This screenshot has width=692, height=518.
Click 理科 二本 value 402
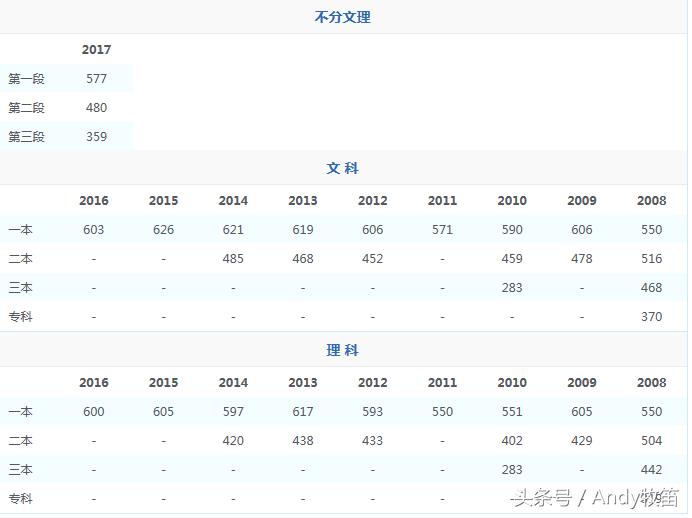[x=512, y=441]
